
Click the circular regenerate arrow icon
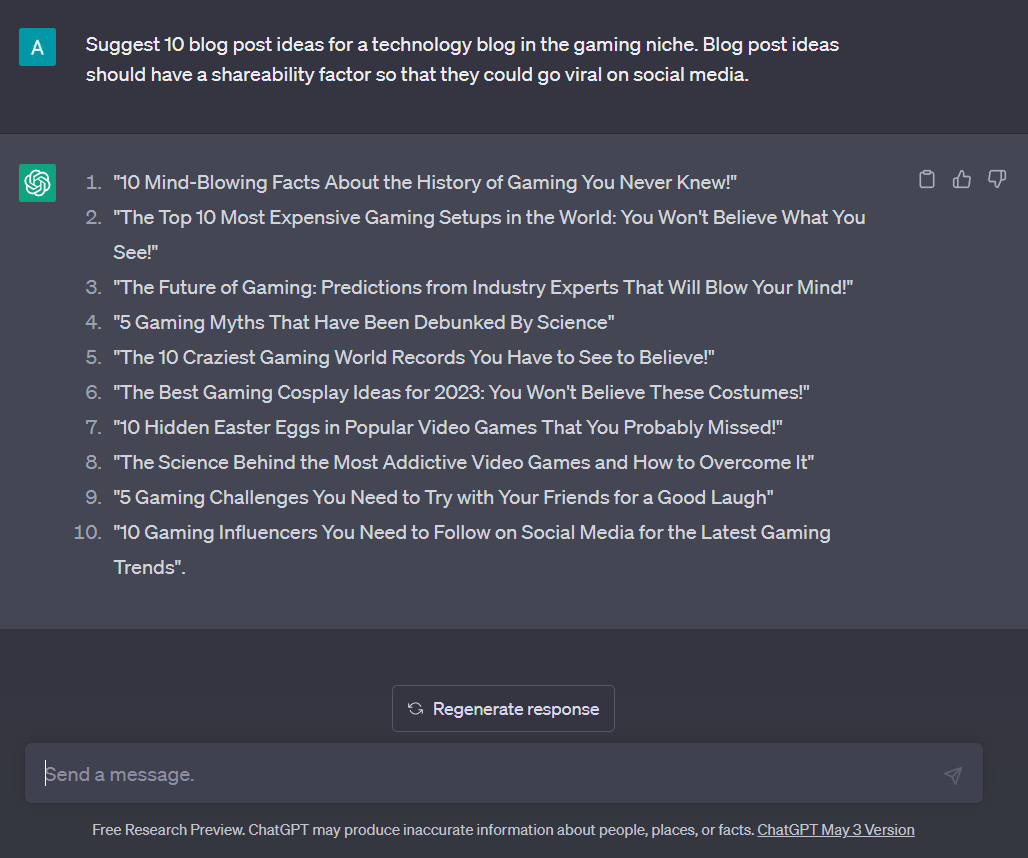click(415, 708)
